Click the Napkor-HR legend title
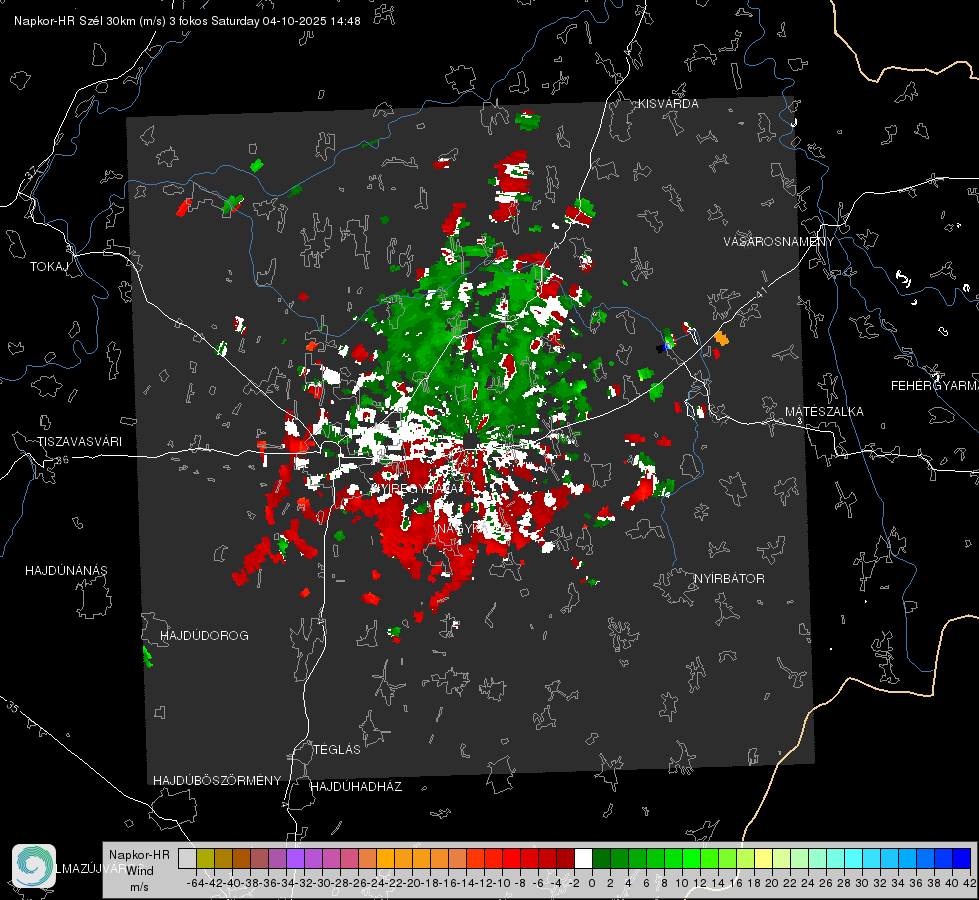979x900 pixels. [x=139, y=854]
